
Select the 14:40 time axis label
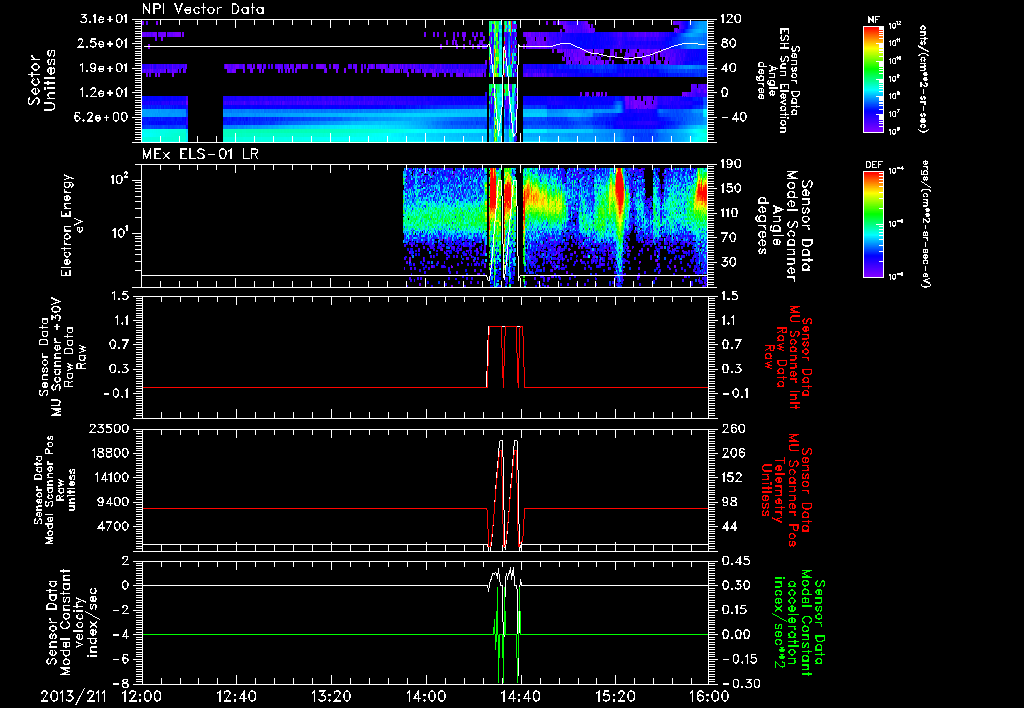[520, 695]
